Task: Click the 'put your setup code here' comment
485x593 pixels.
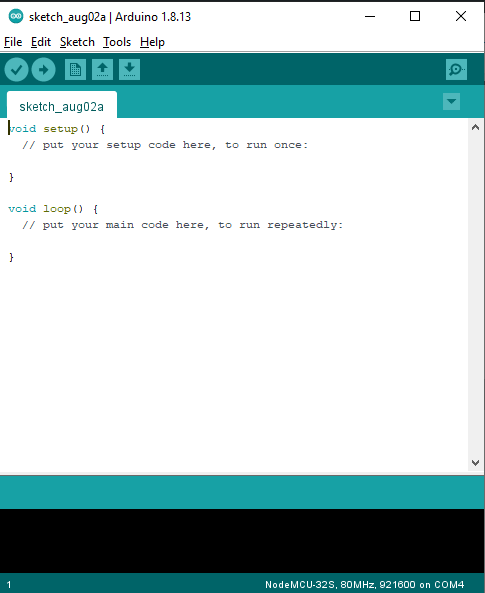Action: pos(165,145)
